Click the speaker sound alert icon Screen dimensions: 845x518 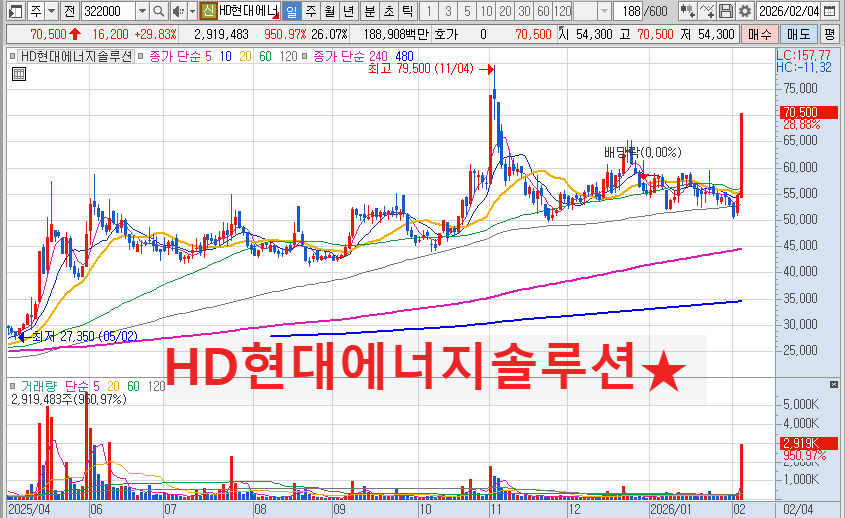pyautogui.click(x=178, y=11)
